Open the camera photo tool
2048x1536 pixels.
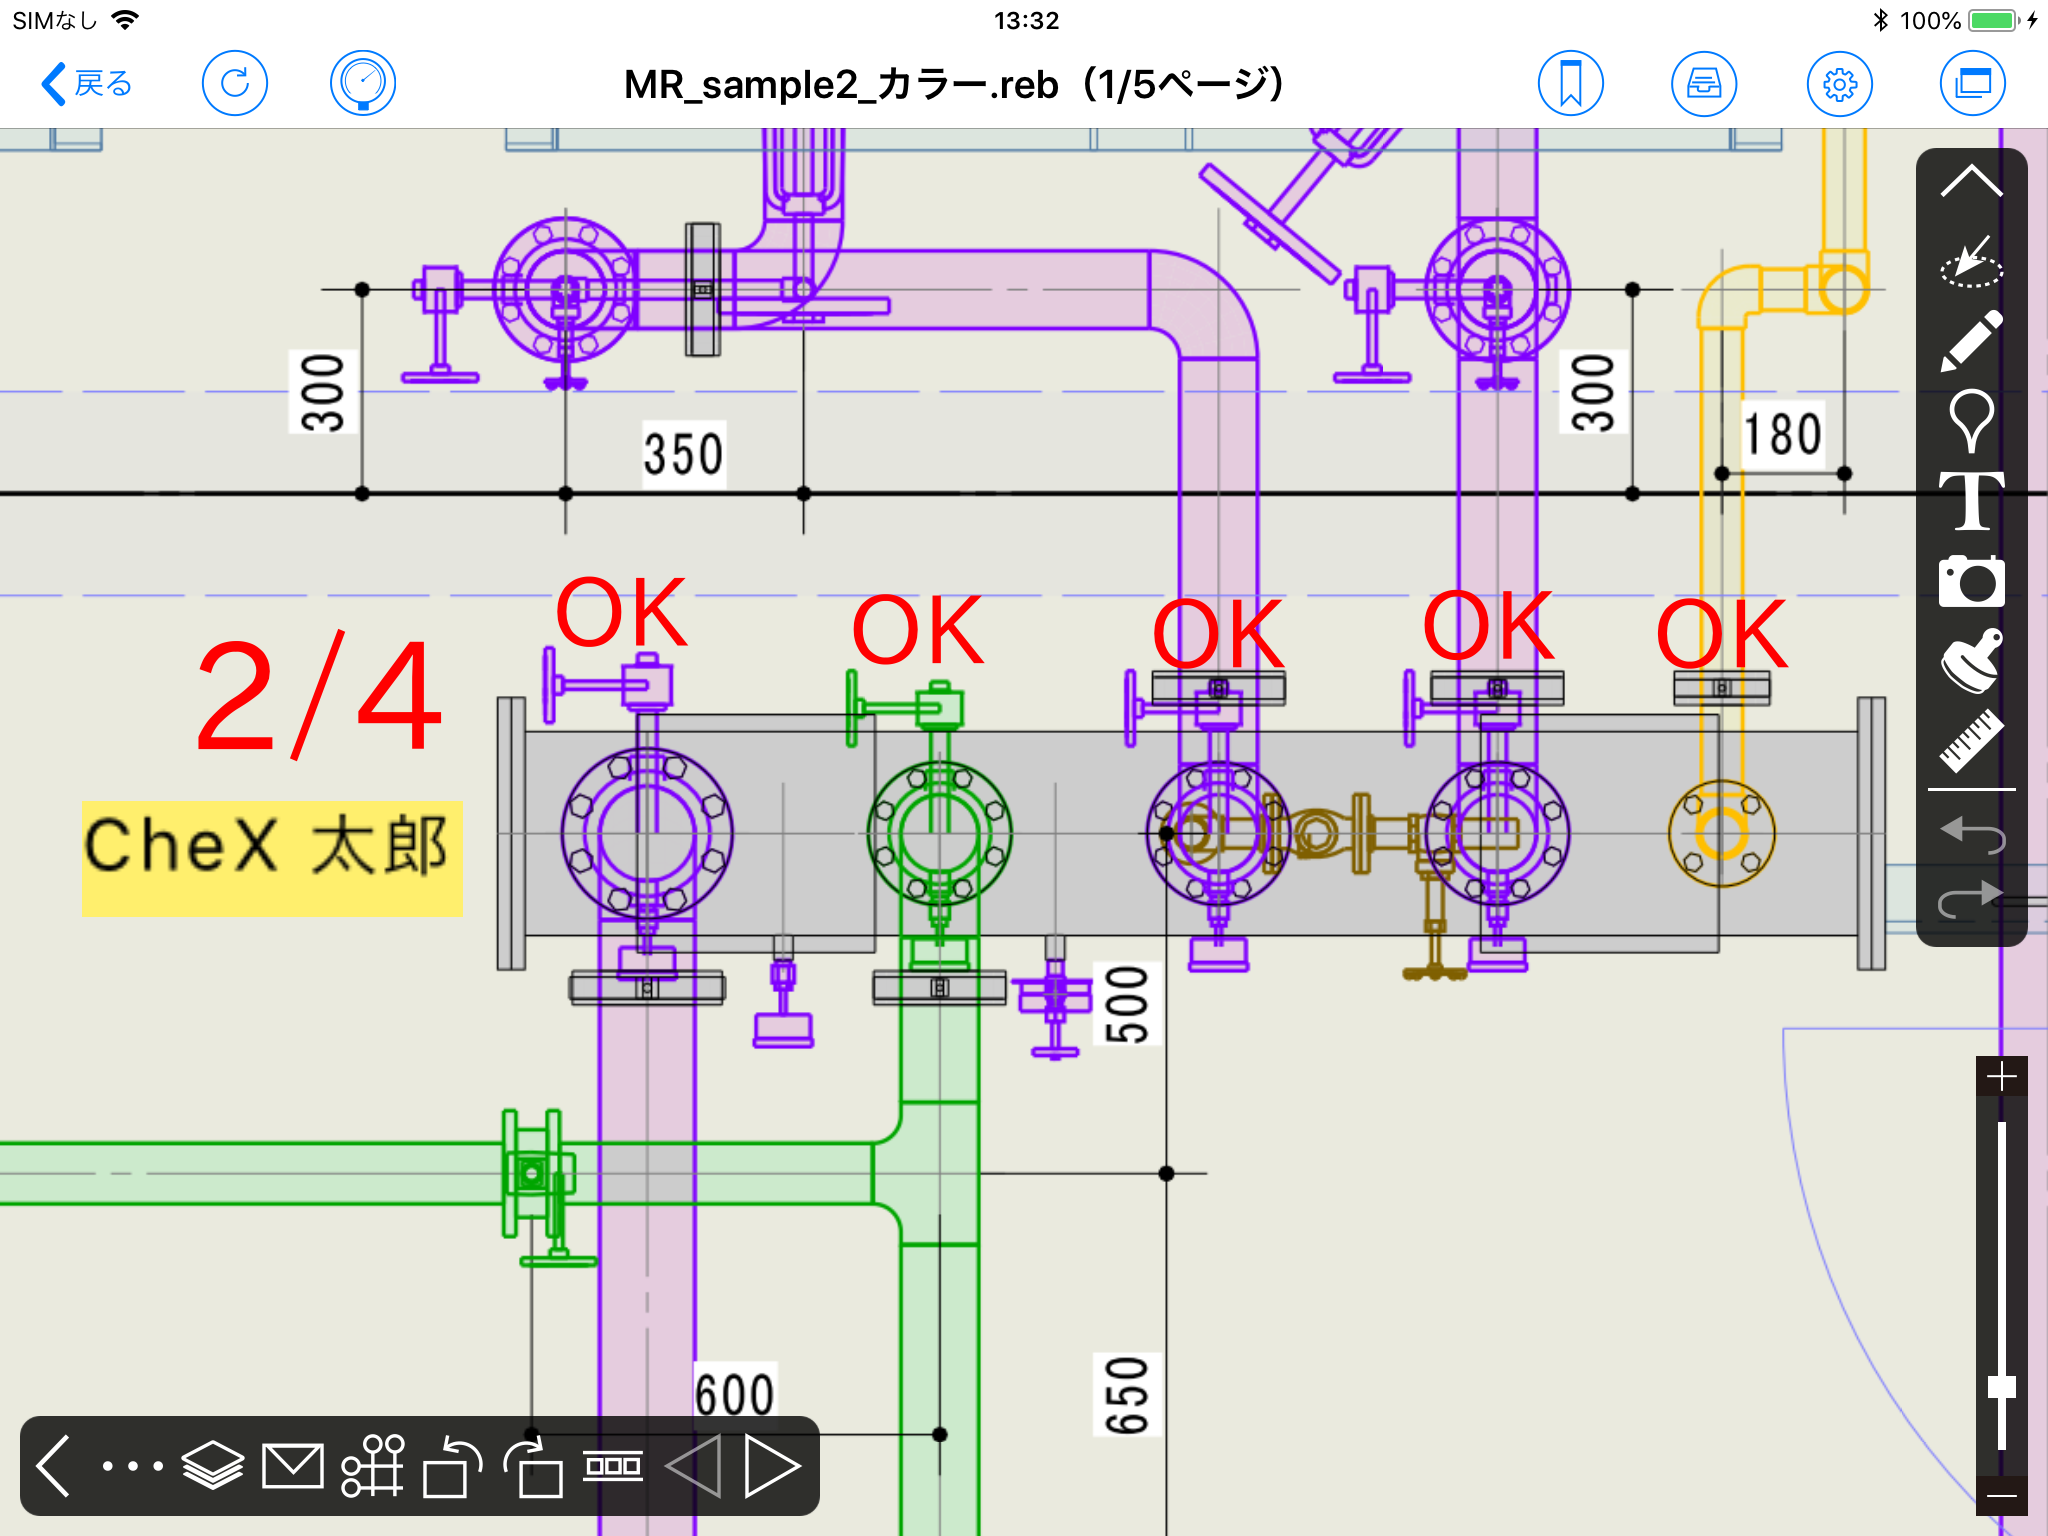[x=1971, y=581]
